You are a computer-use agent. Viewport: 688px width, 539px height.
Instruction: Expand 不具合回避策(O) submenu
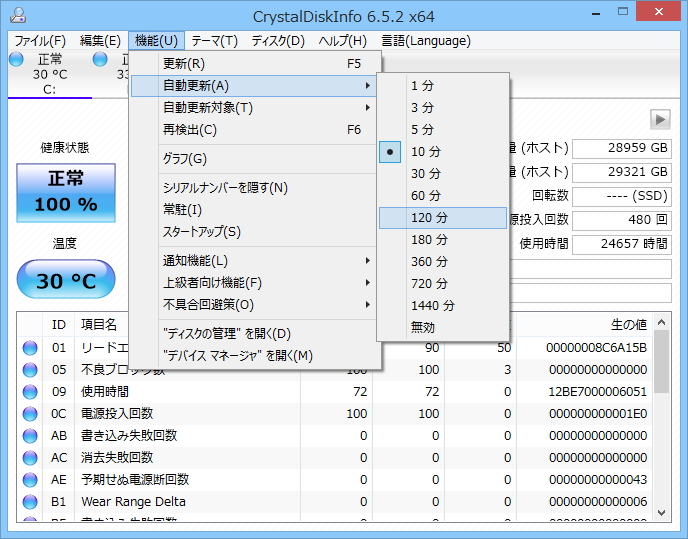[x=254, y=305]
